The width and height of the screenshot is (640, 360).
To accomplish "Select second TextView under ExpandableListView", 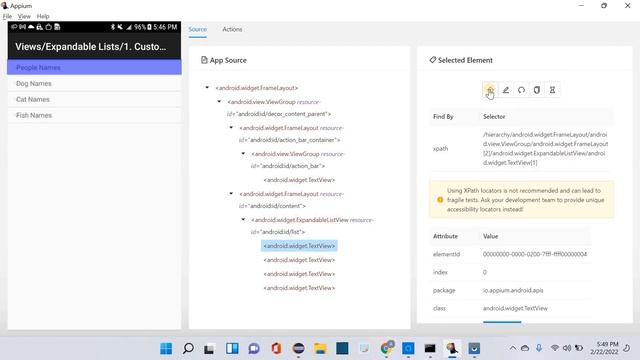I will [x=299, y=260].
